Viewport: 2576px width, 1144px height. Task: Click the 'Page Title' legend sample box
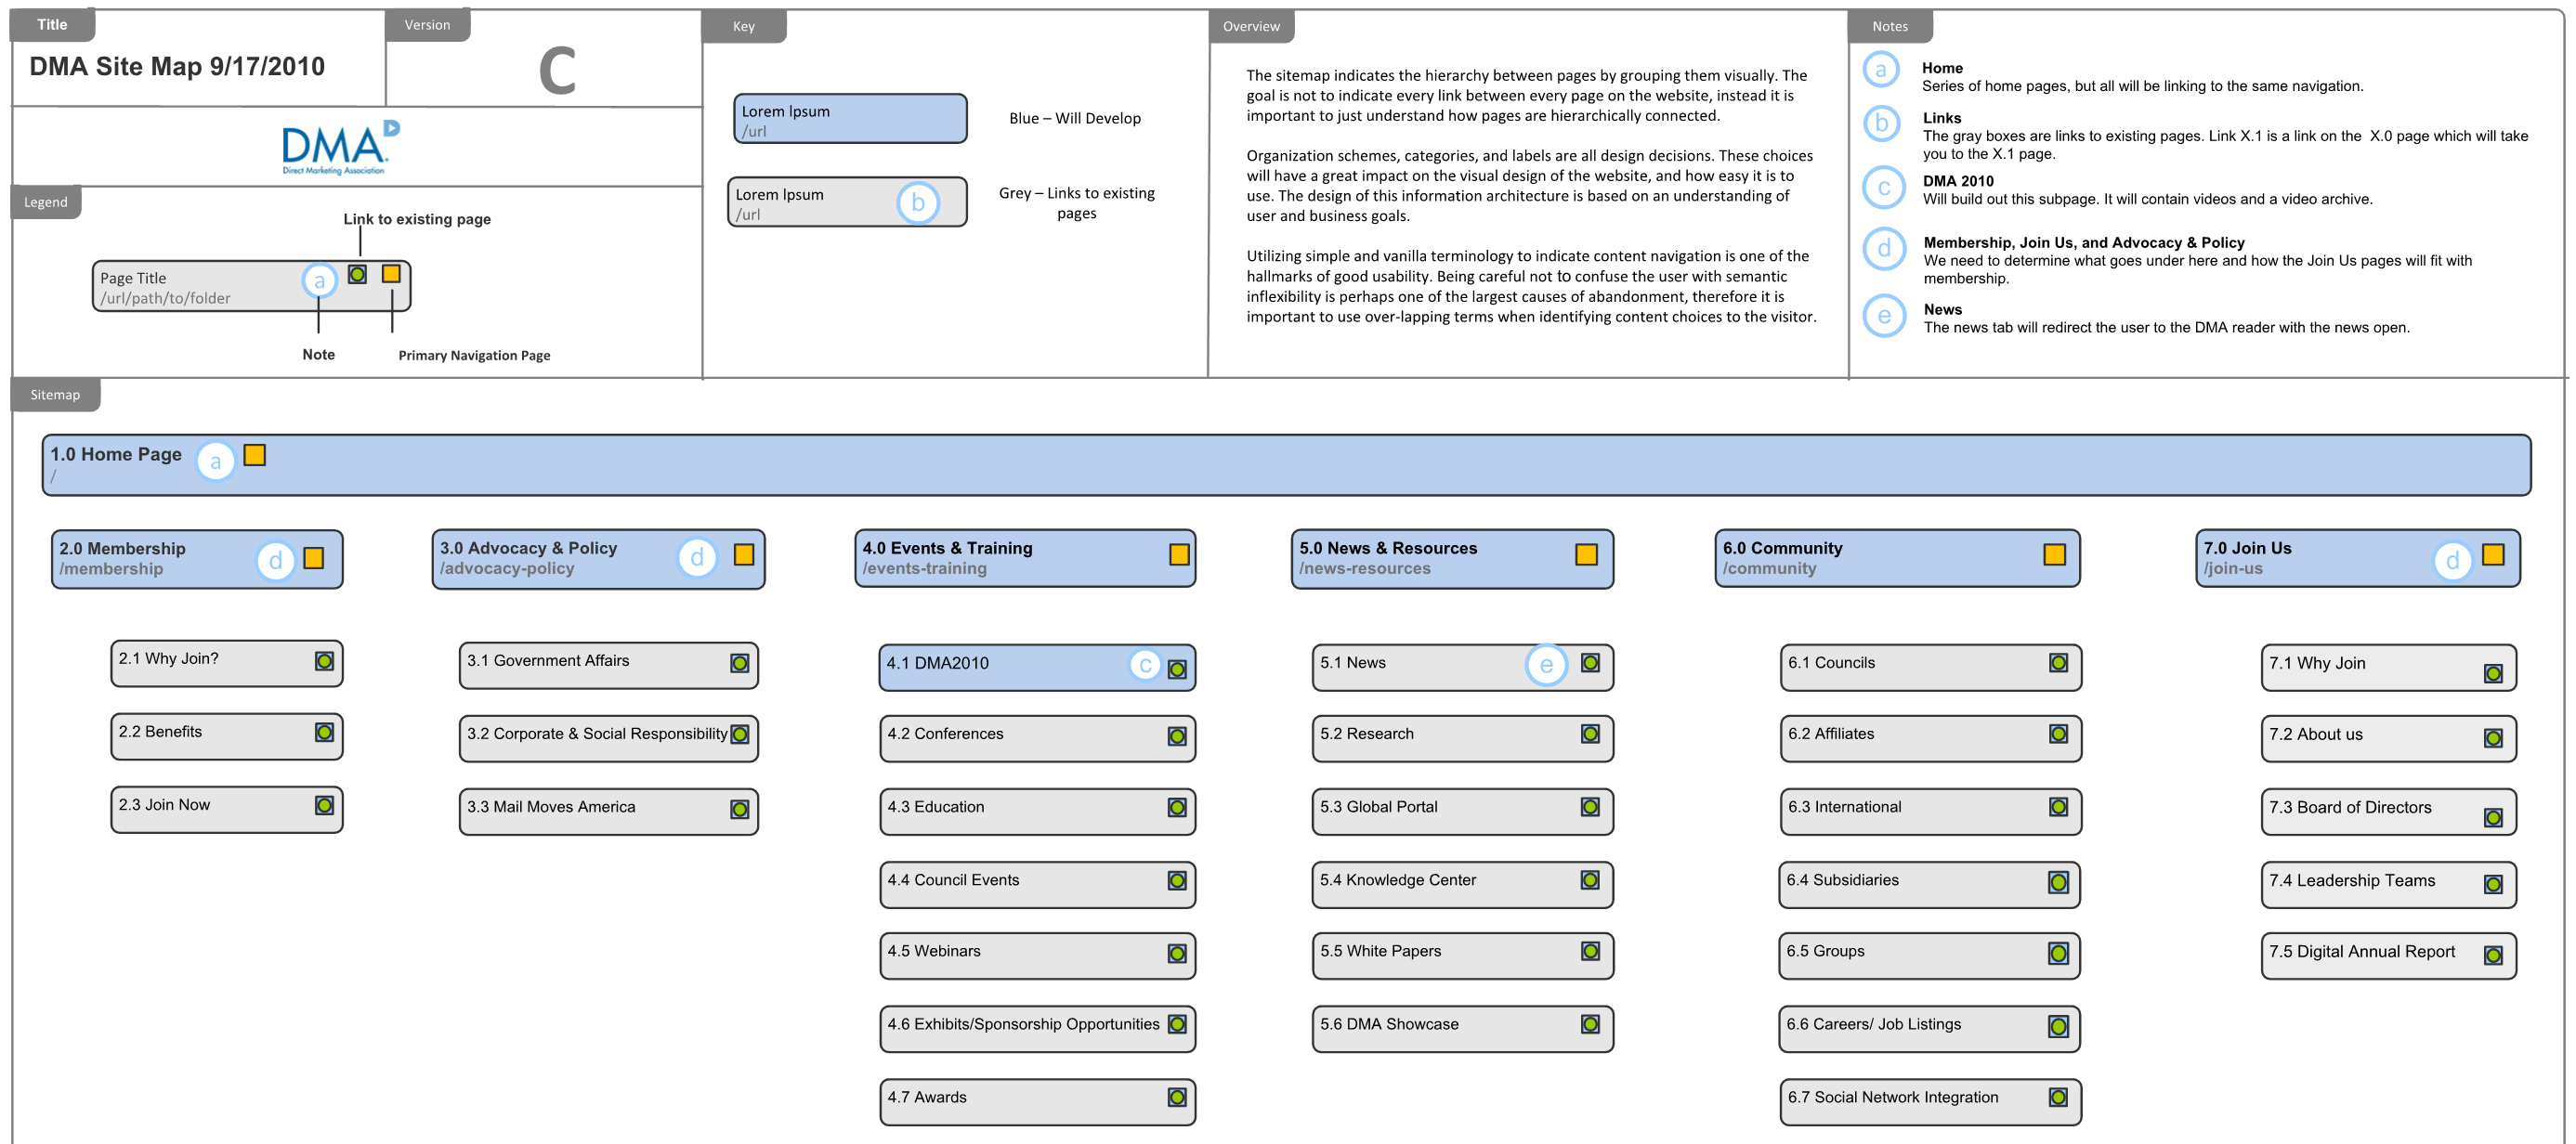[x=251, y=286]
